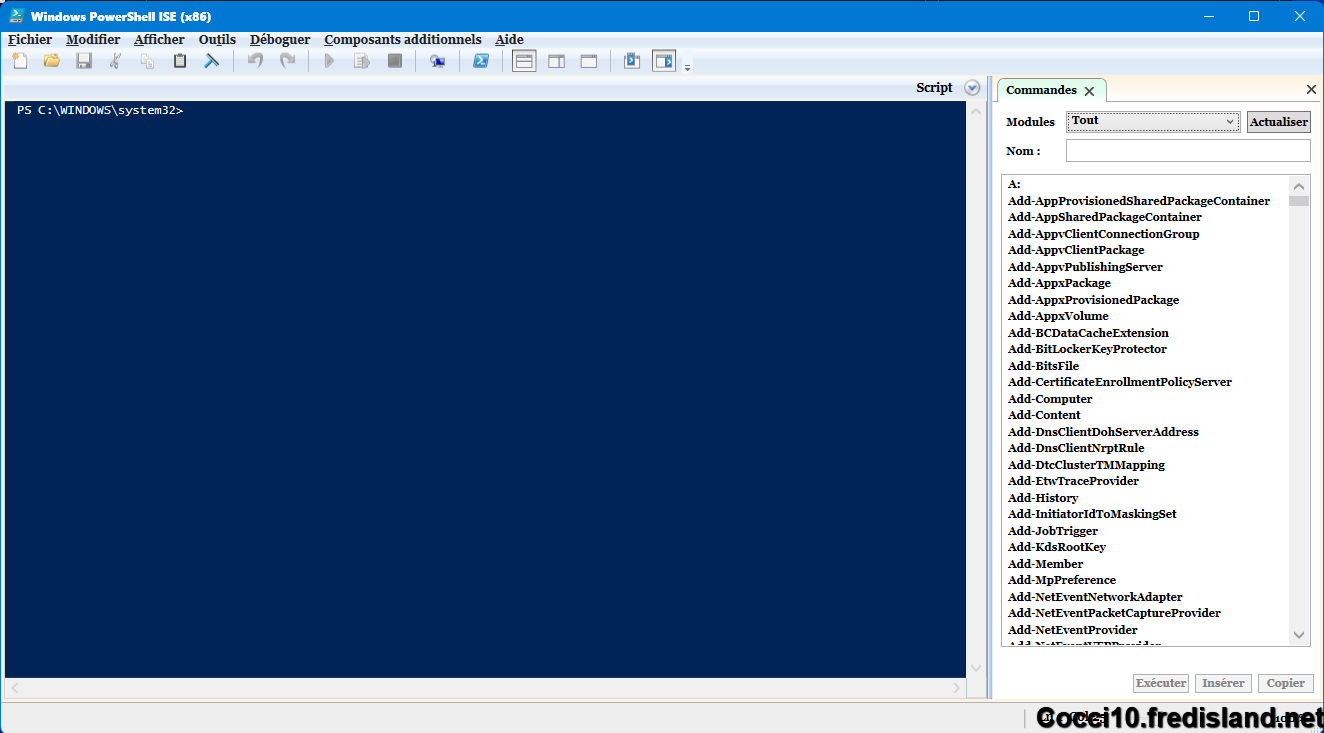Select Add-Member in the command list
This screenshot has height=733, width=1324.
[1045, 564]
